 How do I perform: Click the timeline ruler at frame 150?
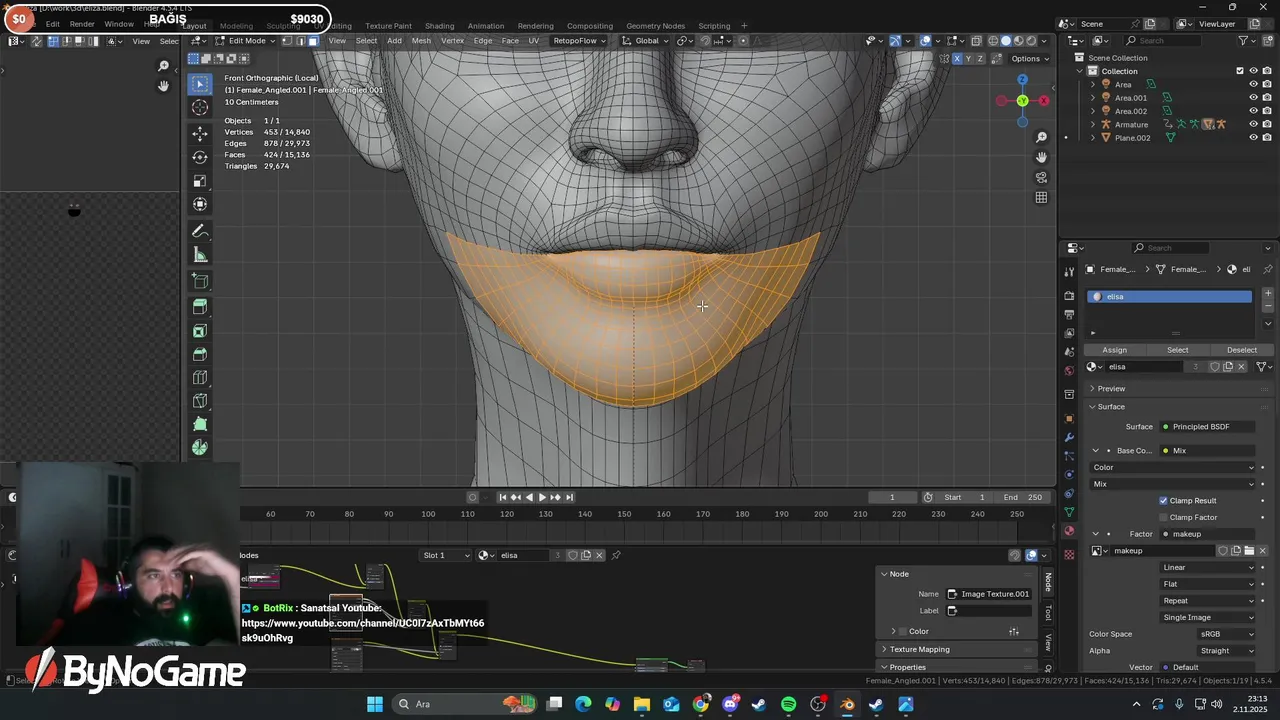pos(624,514)
